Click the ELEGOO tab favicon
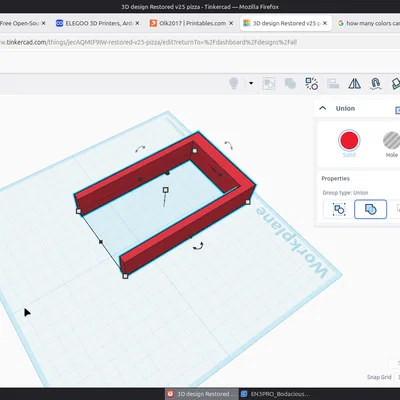 (x=59, y=23)
